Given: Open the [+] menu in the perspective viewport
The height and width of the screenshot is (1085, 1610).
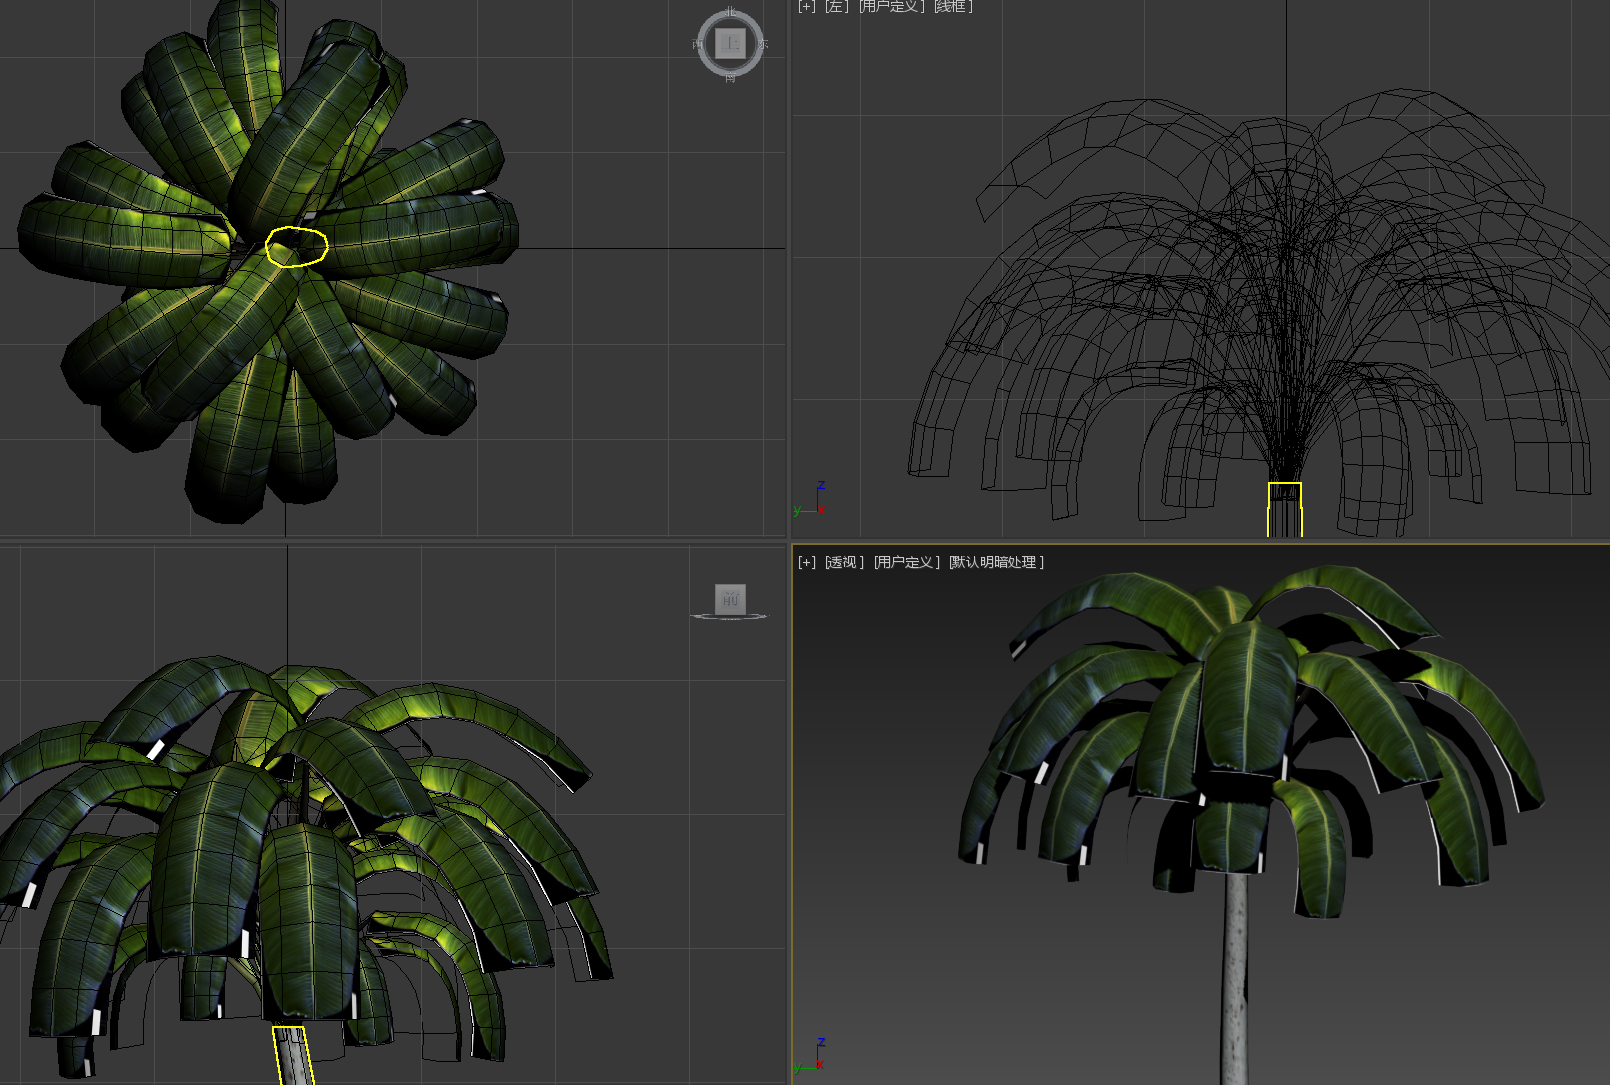Looking at the screenshot, I should click(806, 562).
